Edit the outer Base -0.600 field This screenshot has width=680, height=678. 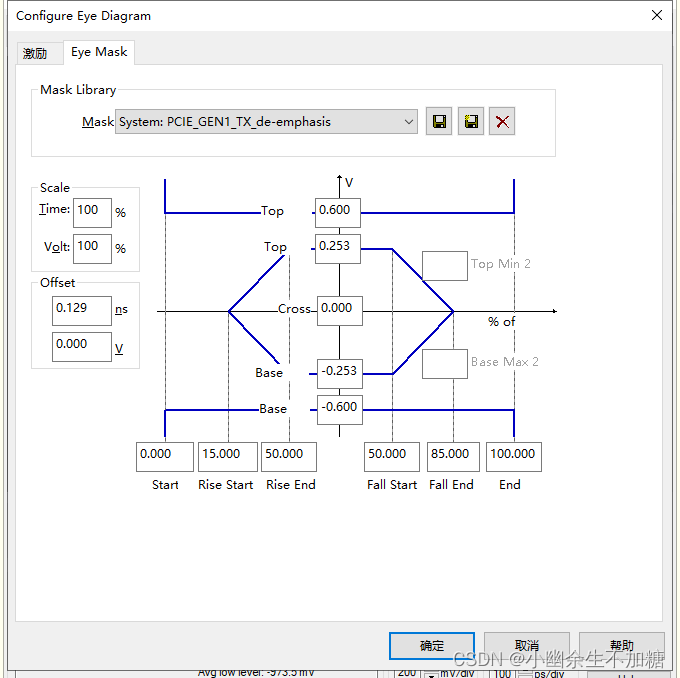pos(340,410)
